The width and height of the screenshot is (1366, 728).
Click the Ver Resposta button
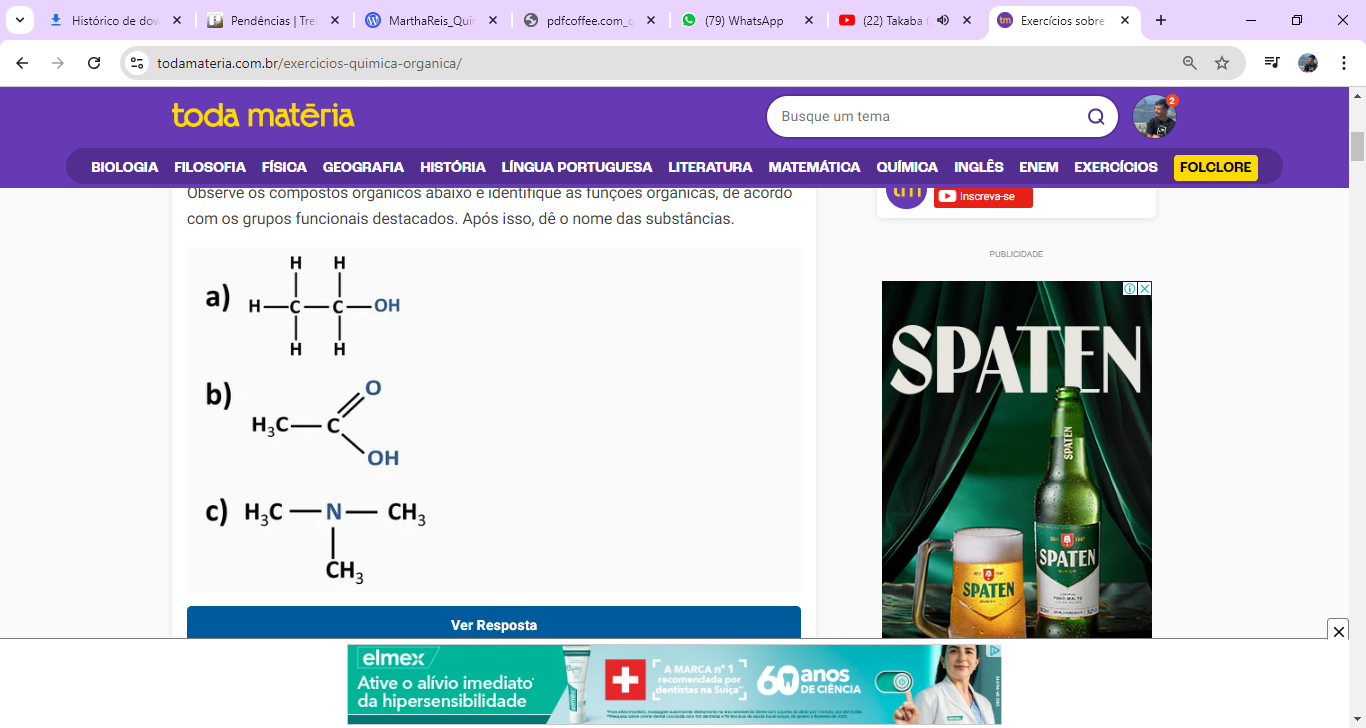point(493,624)
